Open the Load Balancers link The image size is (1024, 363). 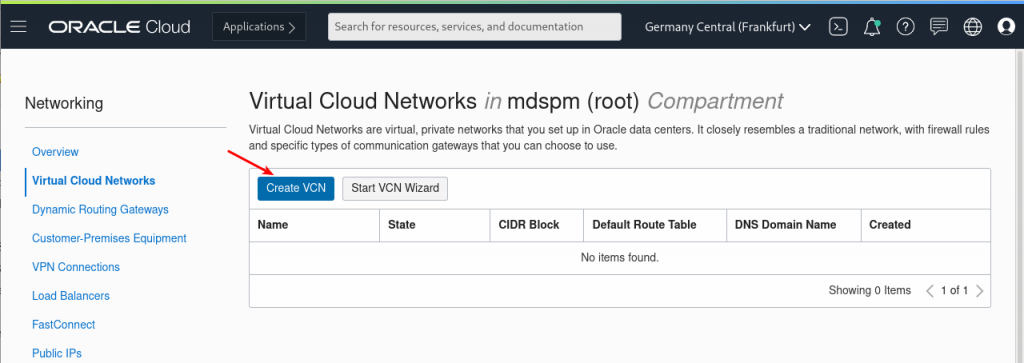pos(71,296)
